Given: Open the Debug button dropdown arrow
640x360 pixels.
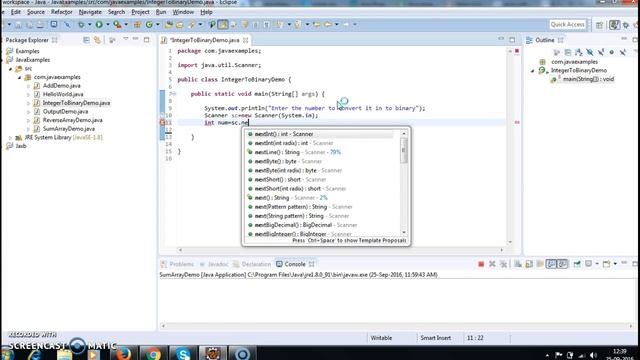Looking at the screenshot, I should (89, 25).
